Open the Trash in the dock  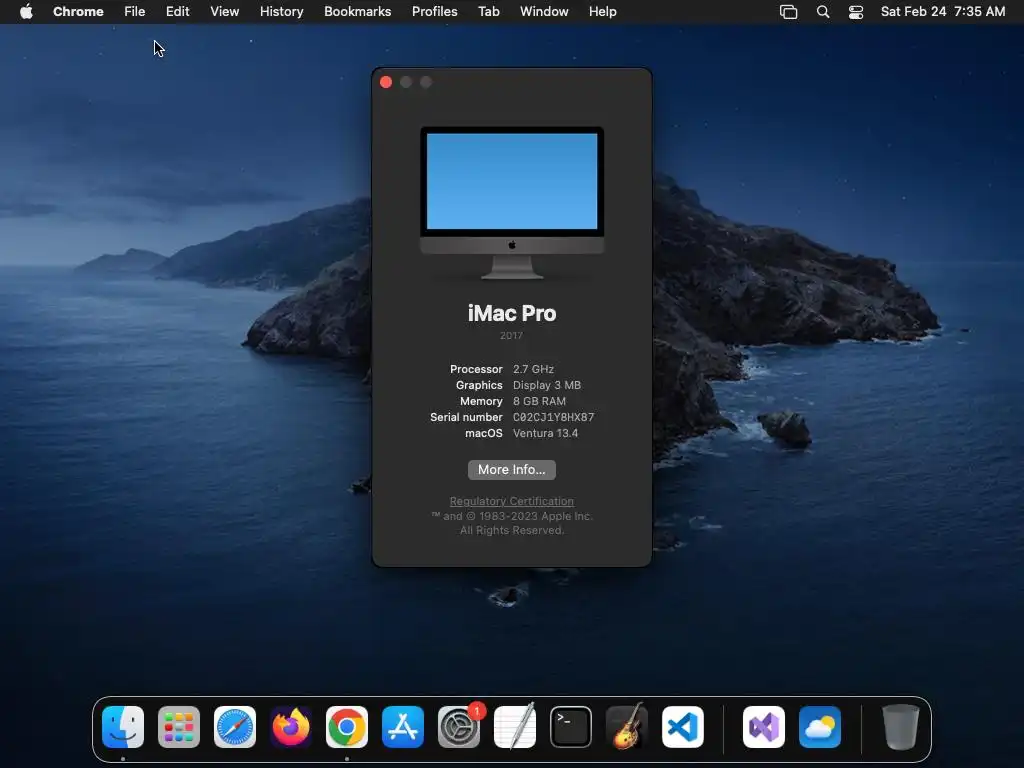coord(901,727)
